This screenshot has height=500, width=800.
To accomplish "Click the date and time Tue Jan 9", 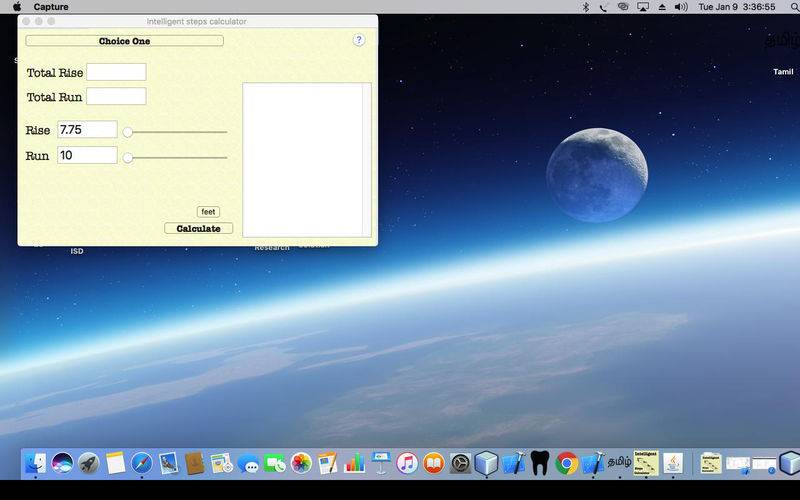I will tap(736, 7).
